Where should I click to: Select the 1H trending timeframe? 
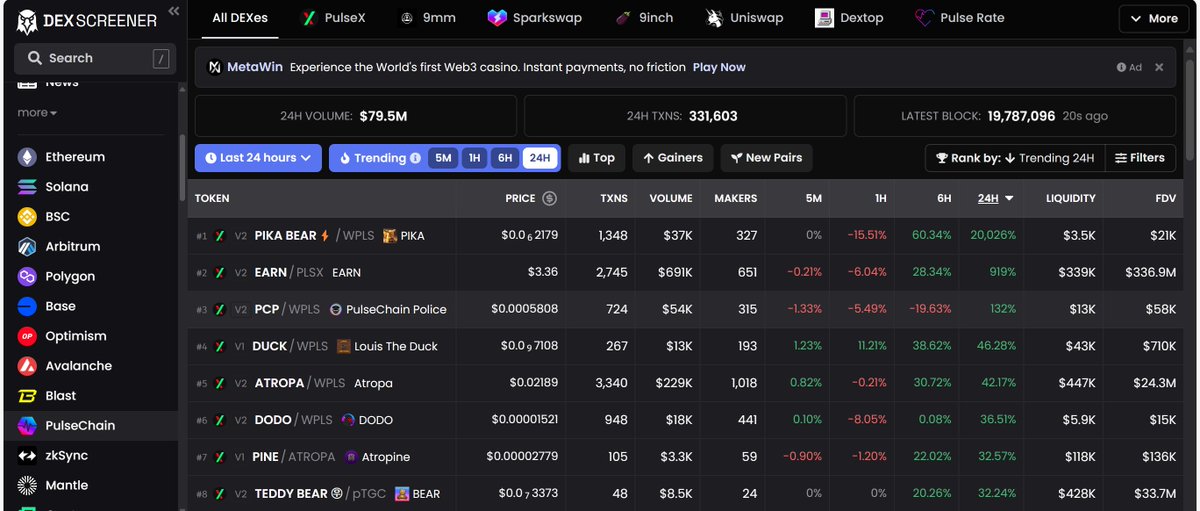coord(475,158)
